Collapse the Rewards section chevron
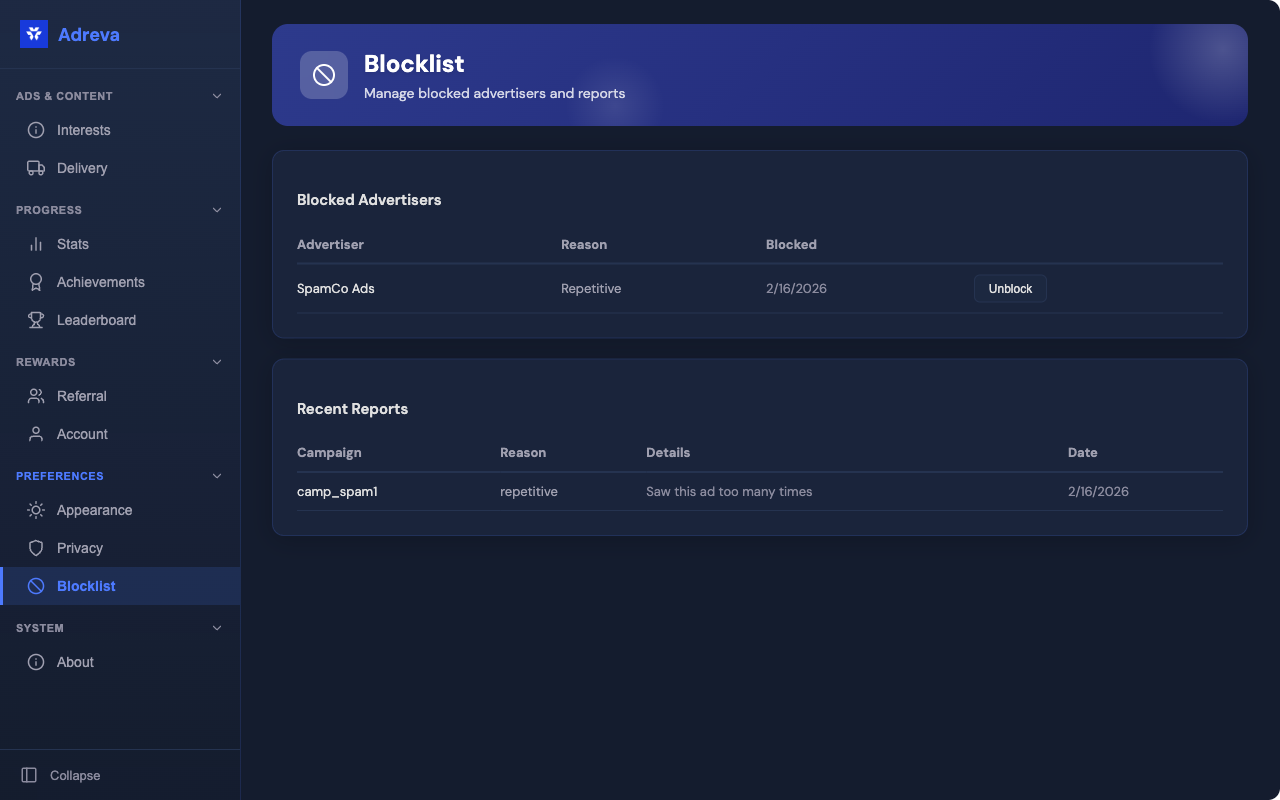 [217, 362]
